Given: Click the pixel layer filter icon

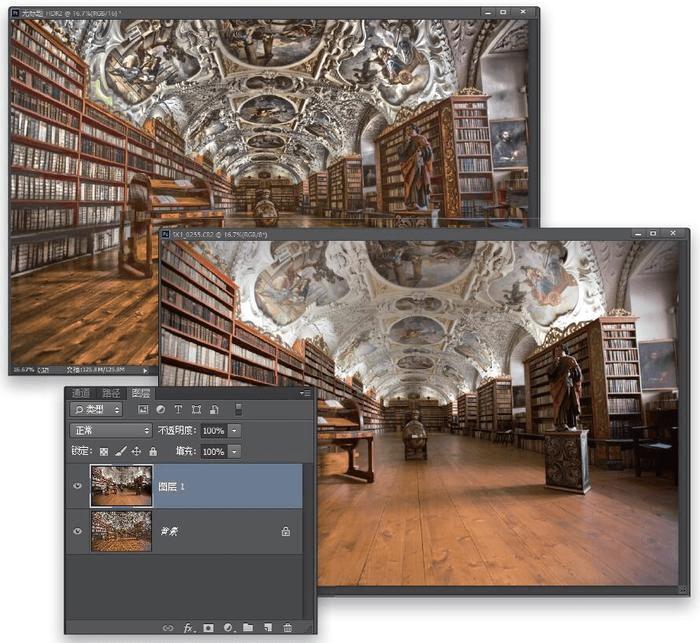Looking at the screenshot, I should point(143,409).
